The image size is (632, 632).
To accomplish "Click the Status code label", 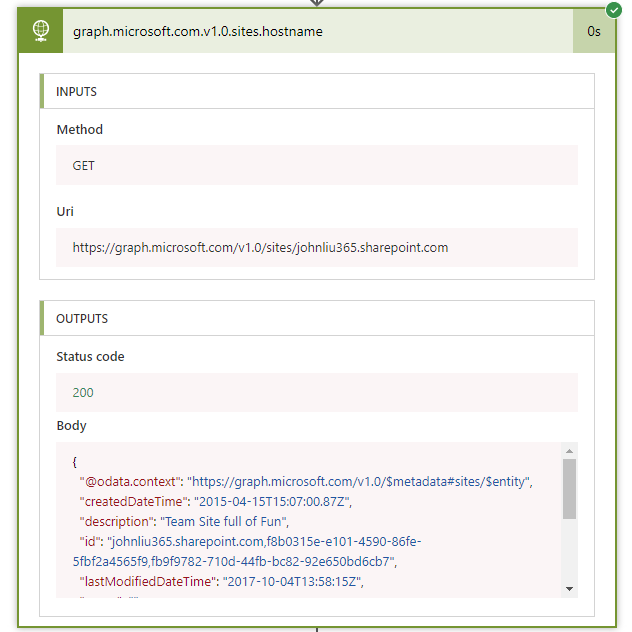I will (90, 357).
